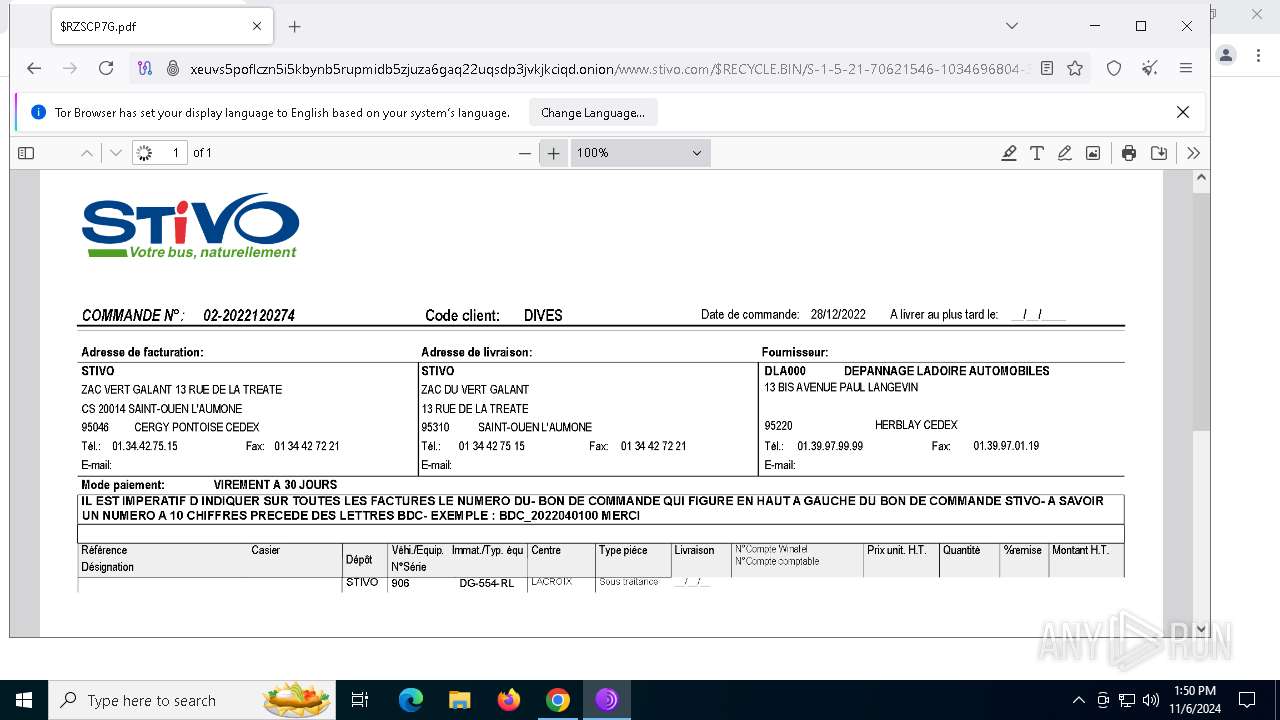1280x720 pixels.
Task: Save the PDF document
Action: 1159,153
